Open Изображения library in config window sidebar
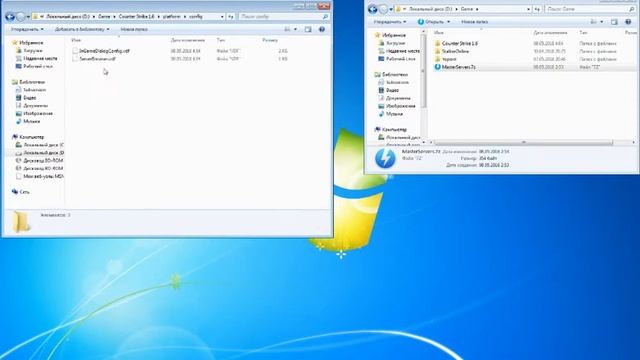This screenshot has height=360, width=640. point(38,113)
